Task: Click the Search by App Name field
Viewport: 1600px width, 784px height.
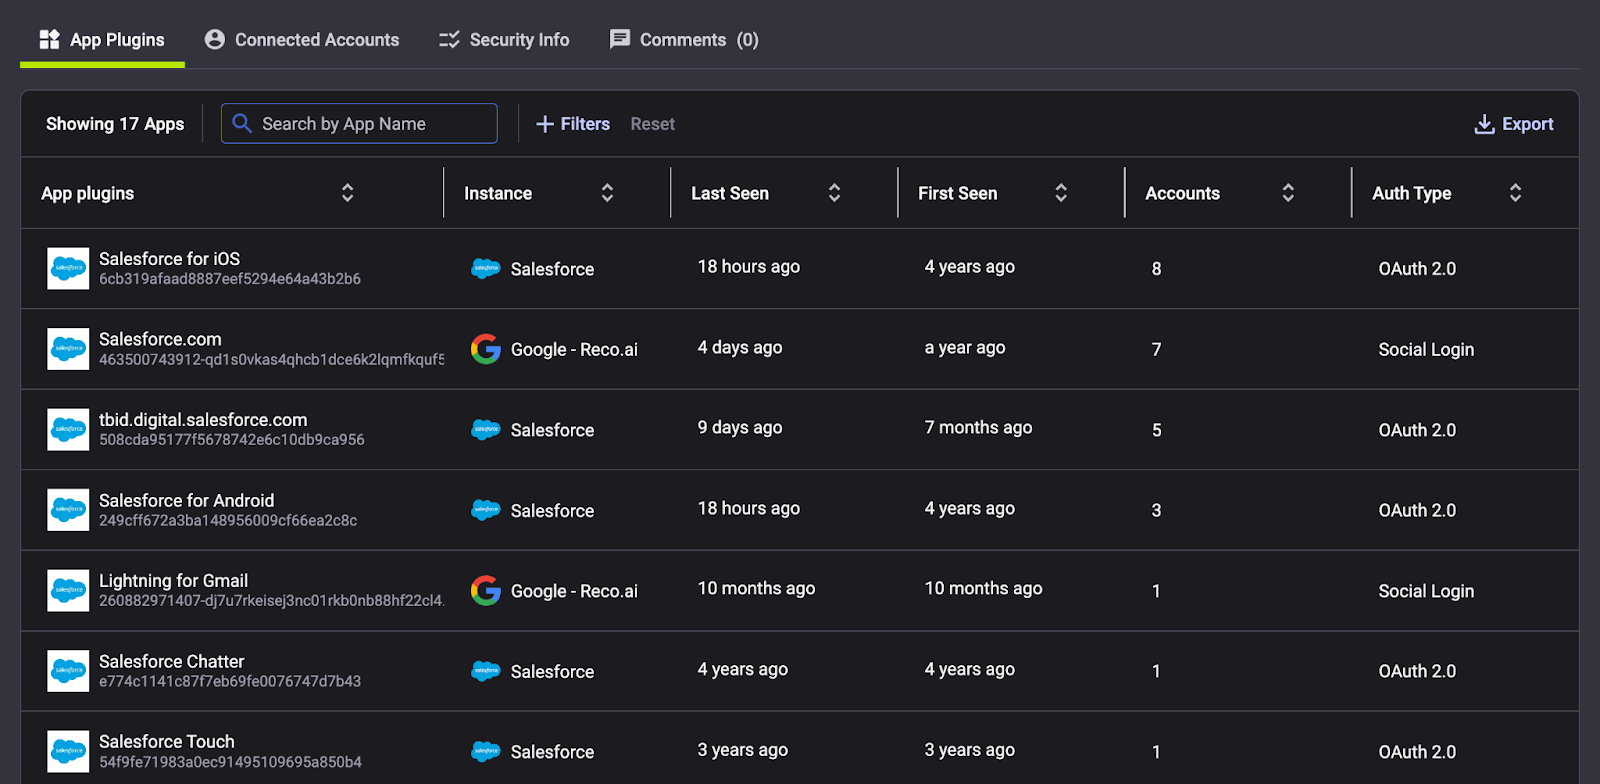Action: pyautogui.click(x=359, y=124)
